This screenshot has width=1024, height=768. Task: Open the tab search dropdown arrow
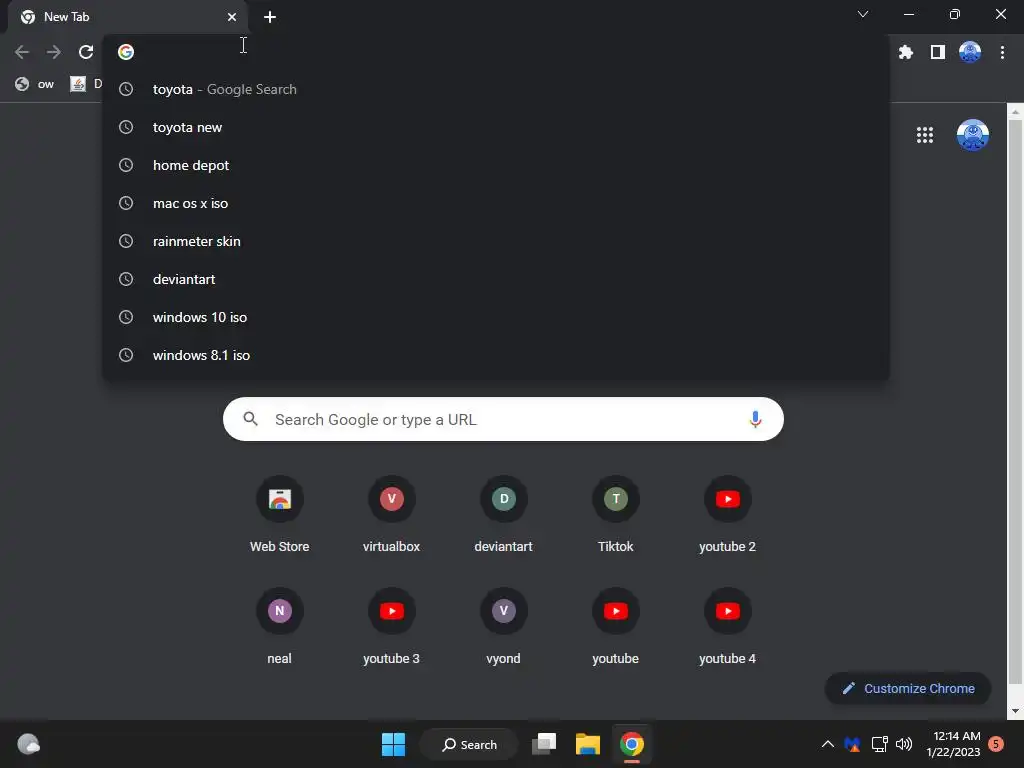coord(863,14)
